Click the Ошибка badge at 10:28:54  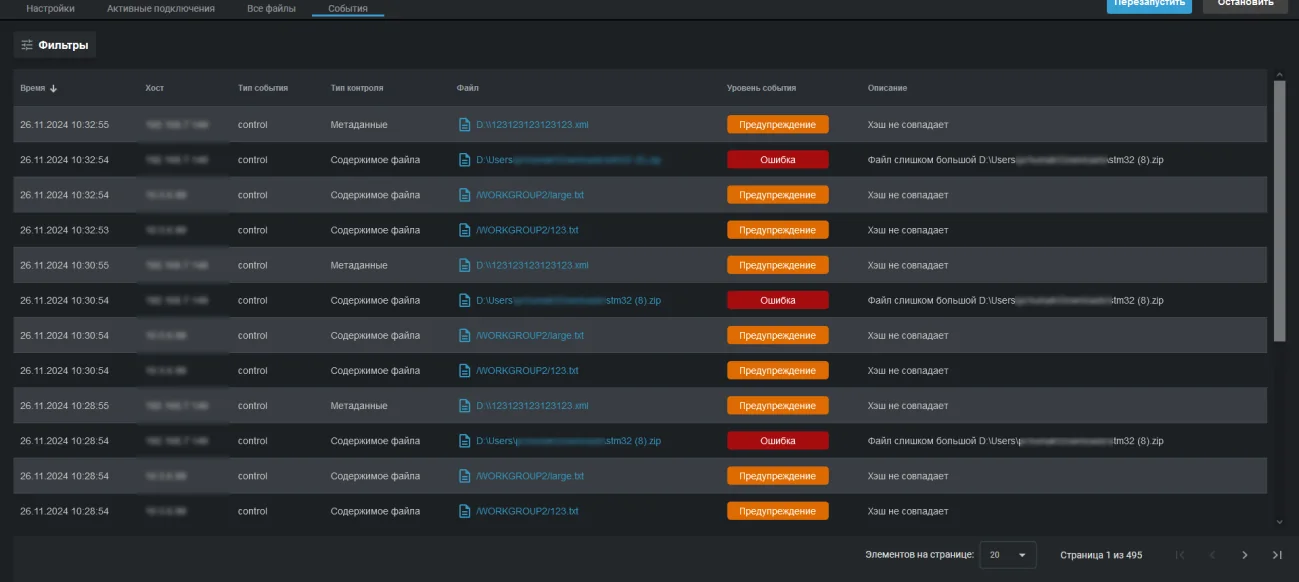pos(778,441)
